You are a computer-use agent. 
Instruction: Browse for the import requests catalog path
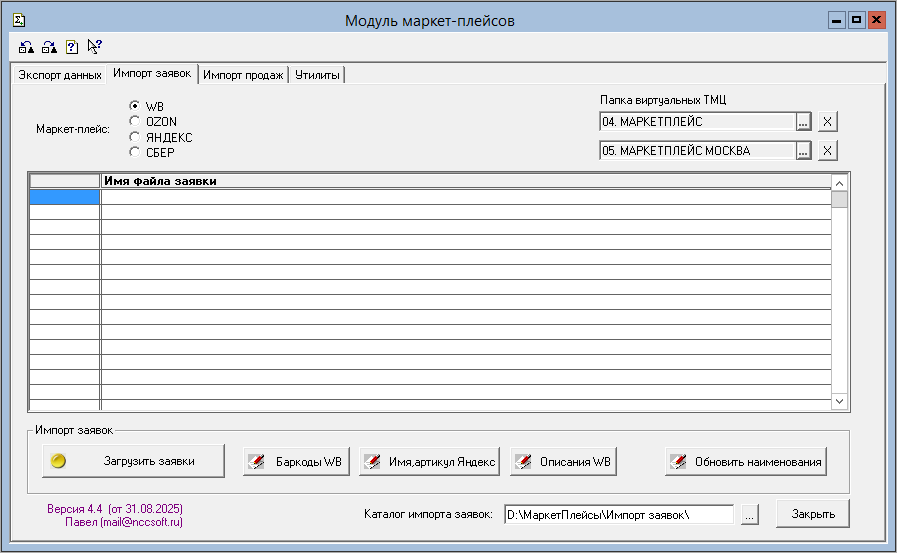[x=751, y=514]
